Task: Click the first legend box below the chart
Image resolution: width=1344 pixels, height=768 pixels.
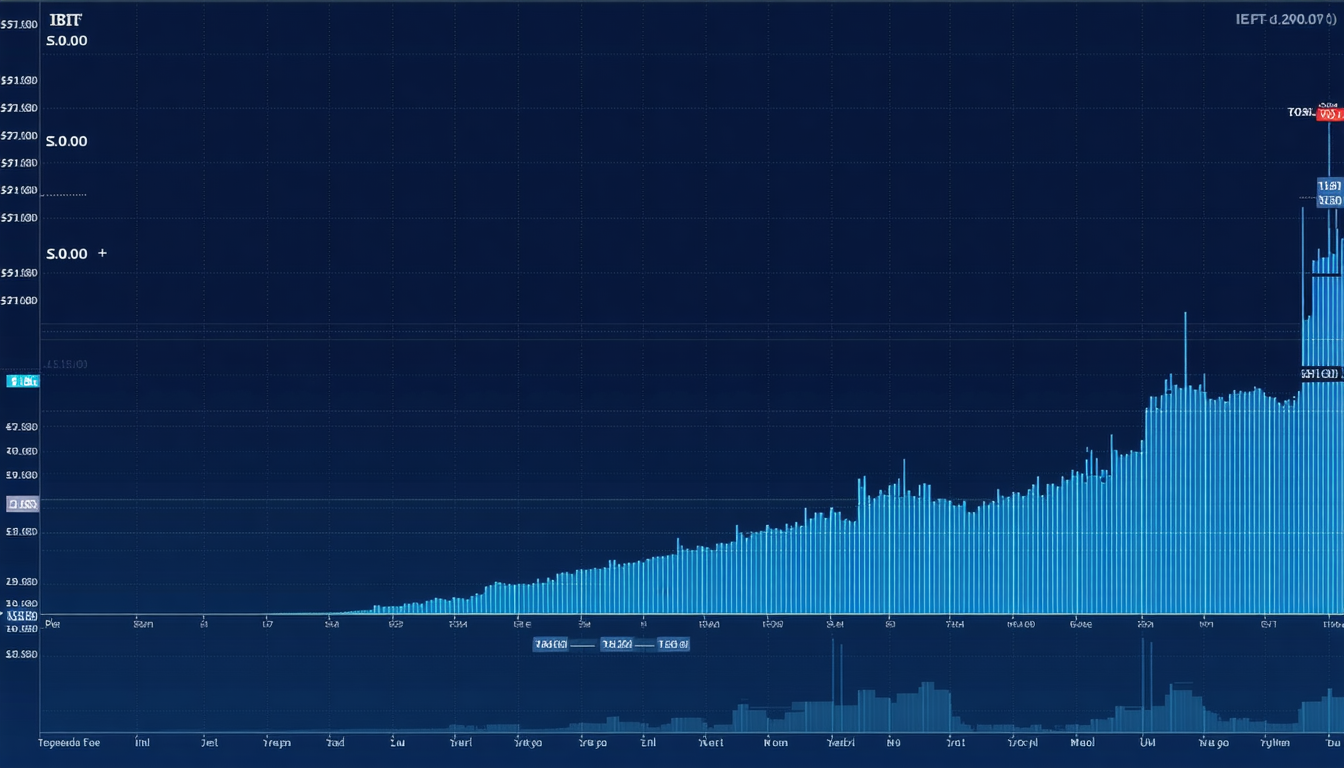Action: click(x=550, y=645)
